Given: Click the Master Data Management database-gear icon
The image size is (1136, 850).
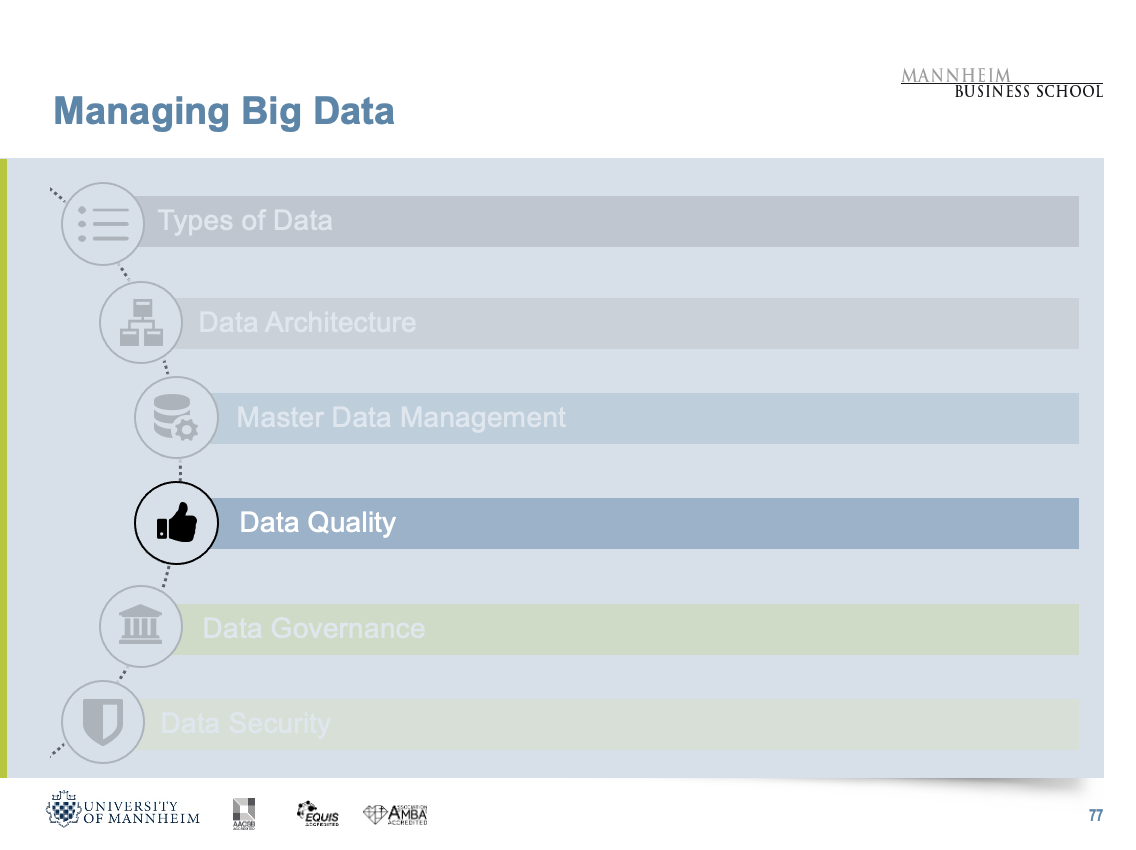Looking at the screenshot, I should 177,418.
